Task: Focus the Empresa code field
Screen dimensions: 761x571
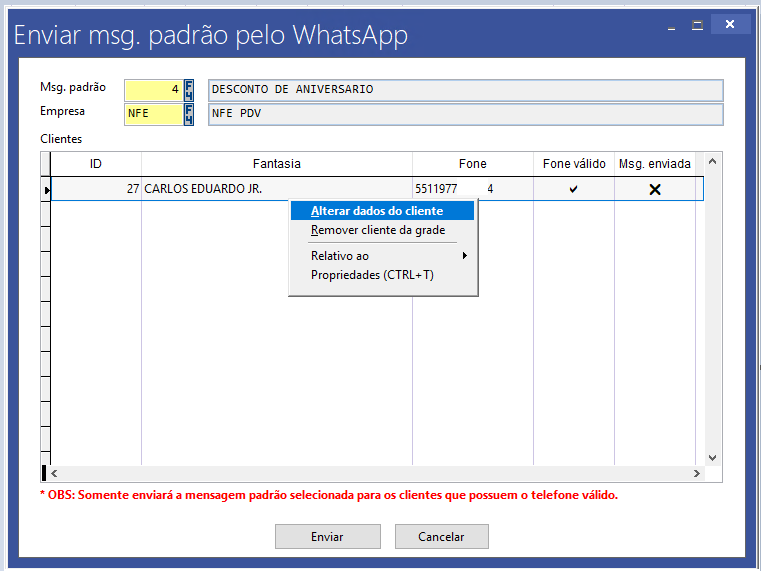Action: click(153, 114)
